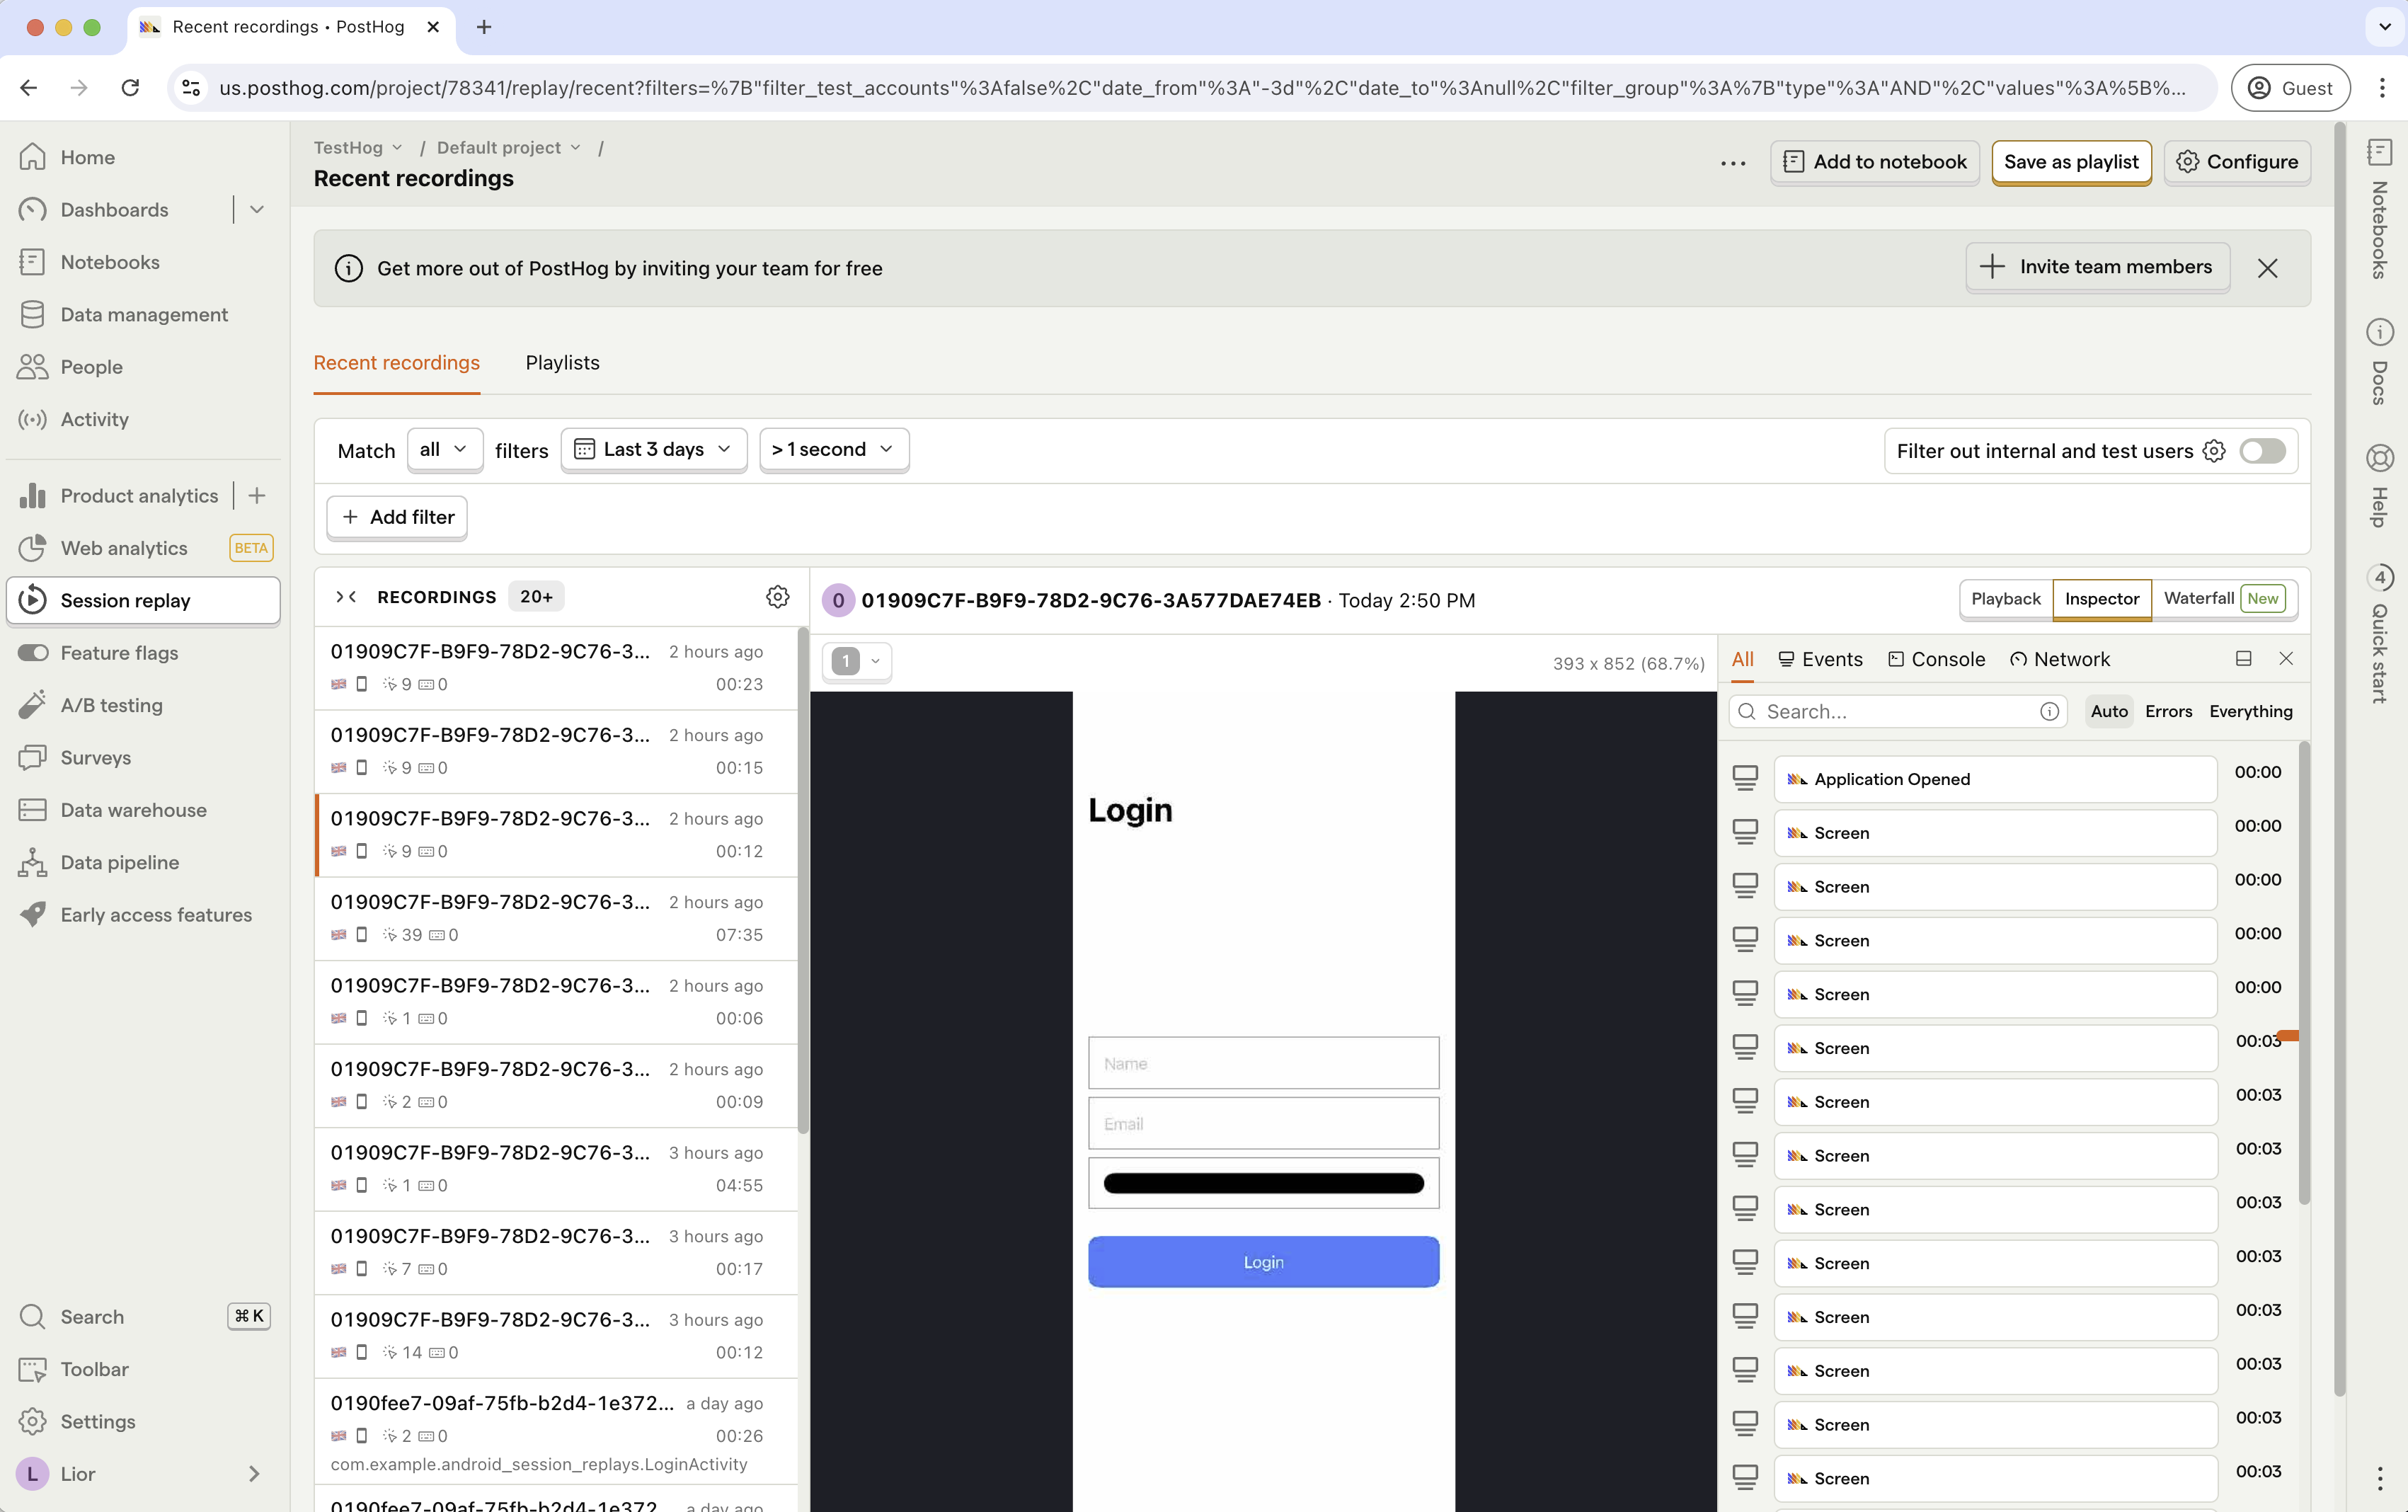The height and width of the screenshot is (1512, 2408).
Task: Add new Product analytics insight
Action: pos(257,496)
